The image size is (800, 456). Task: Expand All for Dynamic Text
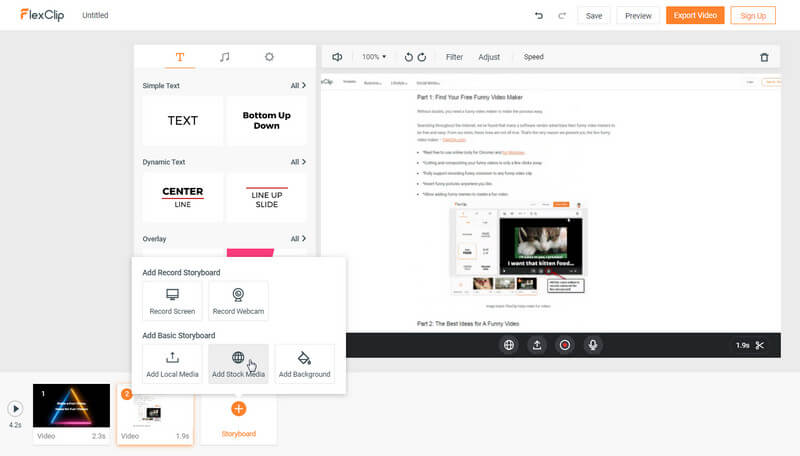click(298, 162)
